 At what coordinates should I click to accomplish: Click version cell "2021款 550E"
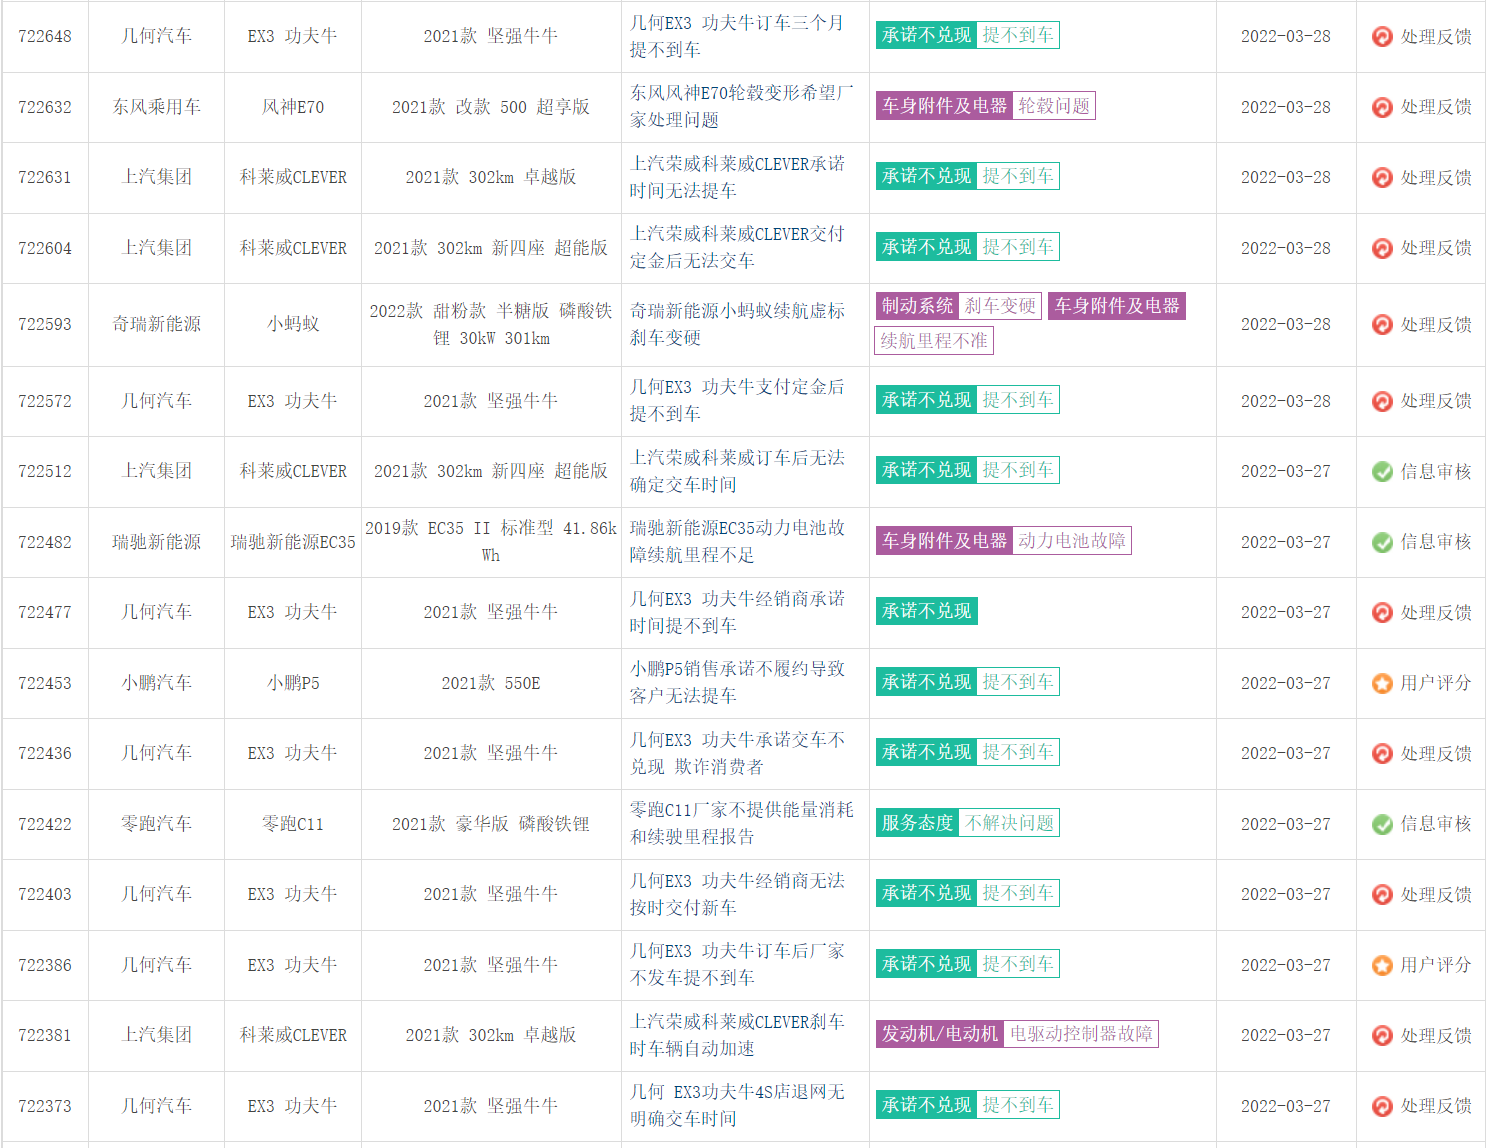[x=491, y=683]
